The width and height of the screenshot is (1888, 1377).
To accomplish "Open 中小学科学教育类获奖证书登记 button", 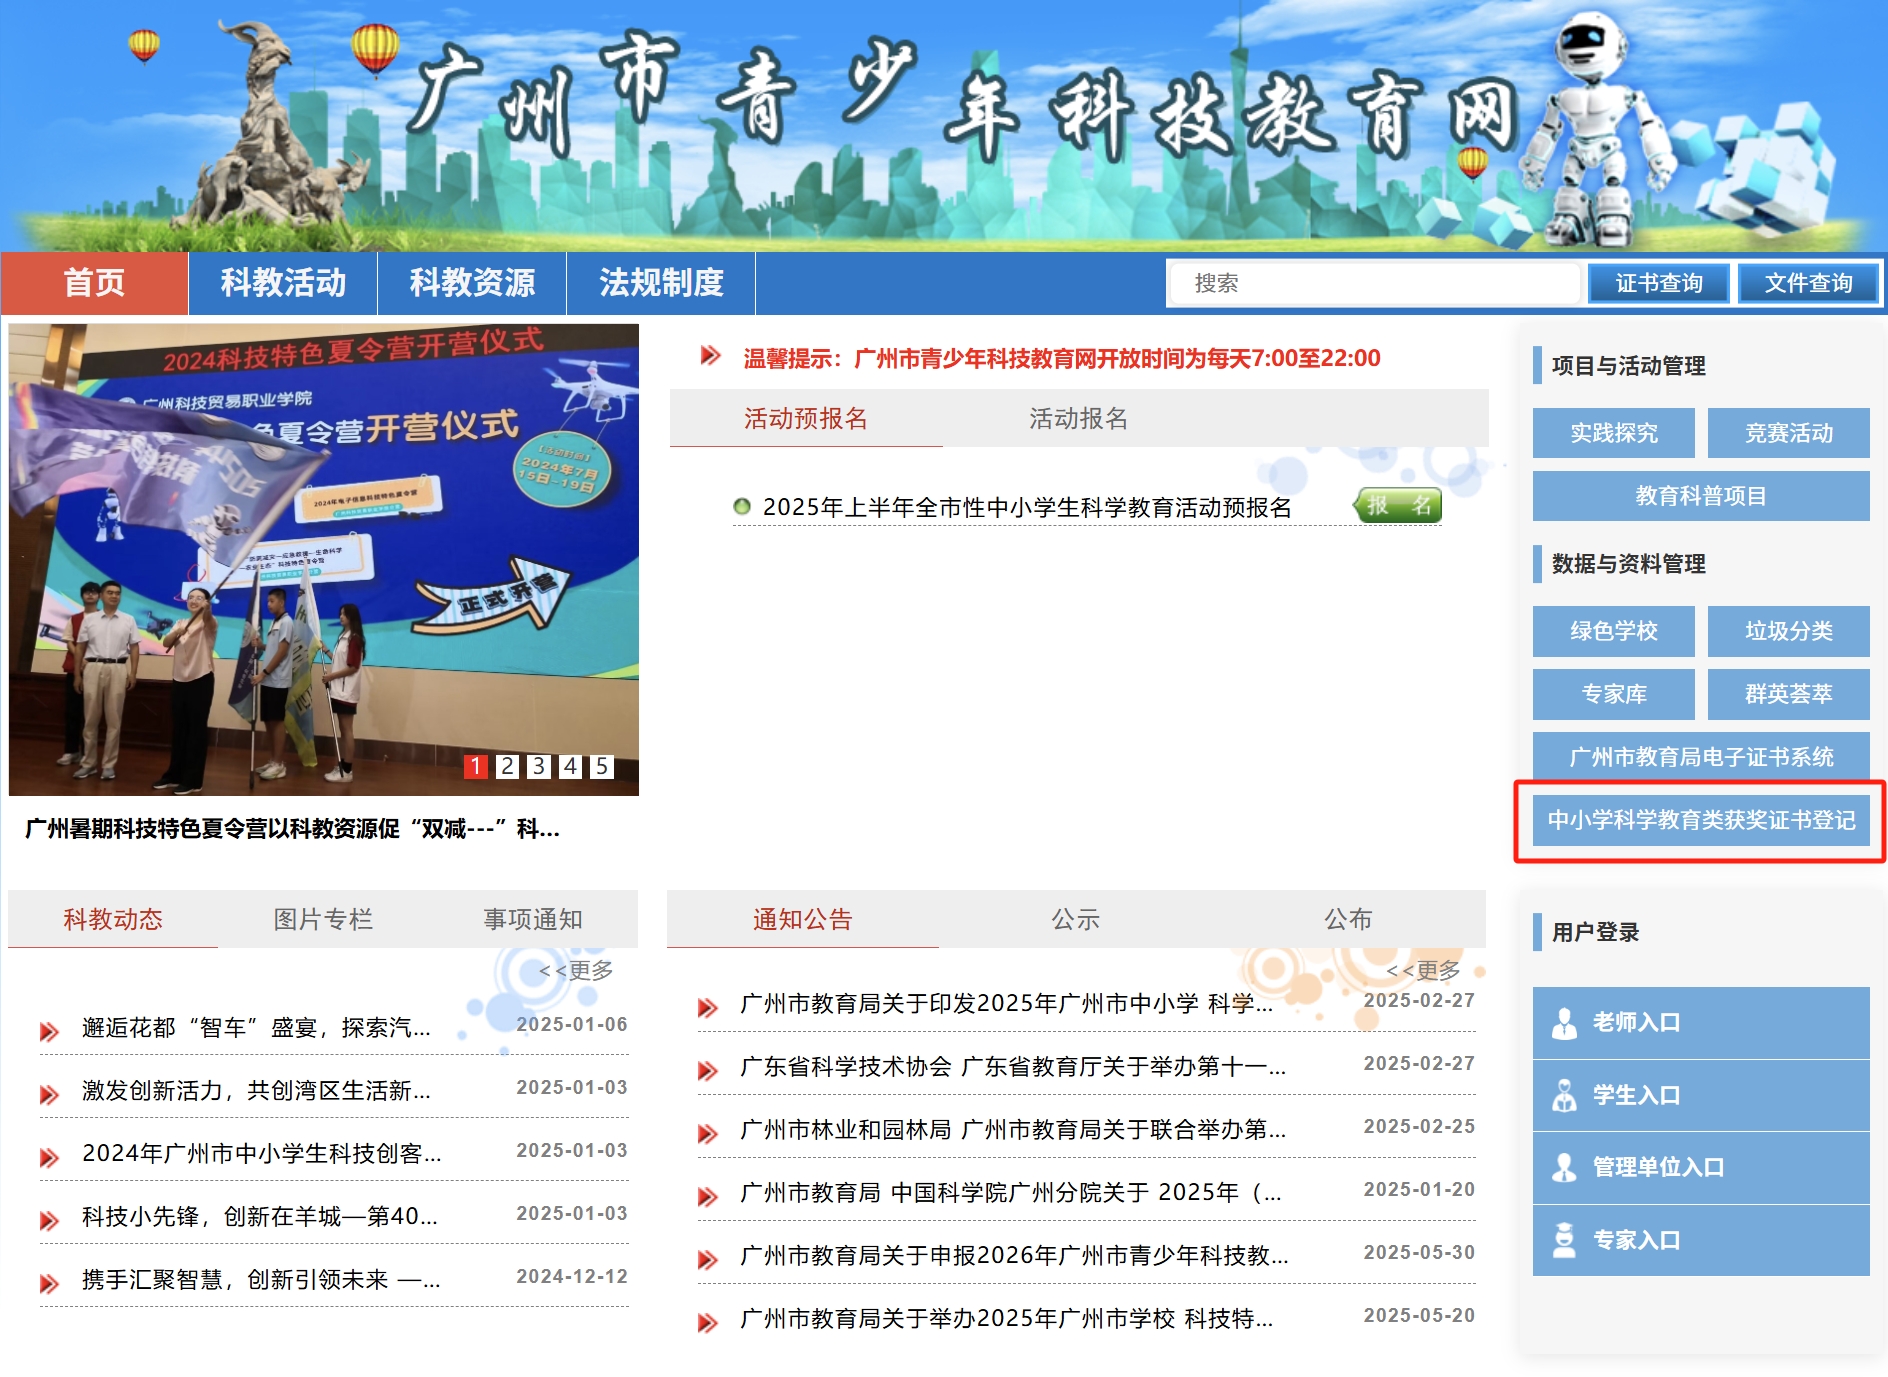I will pos(1701,820).
